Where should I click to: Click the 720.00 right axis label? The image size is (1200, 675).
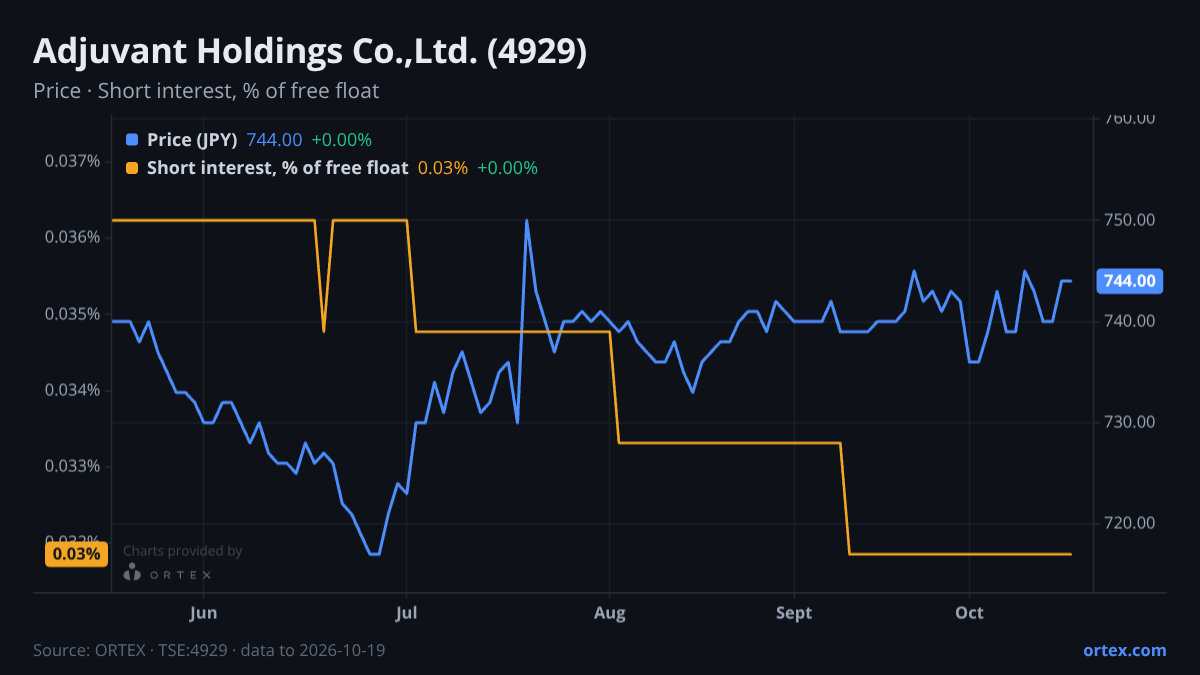point(1131,523)
